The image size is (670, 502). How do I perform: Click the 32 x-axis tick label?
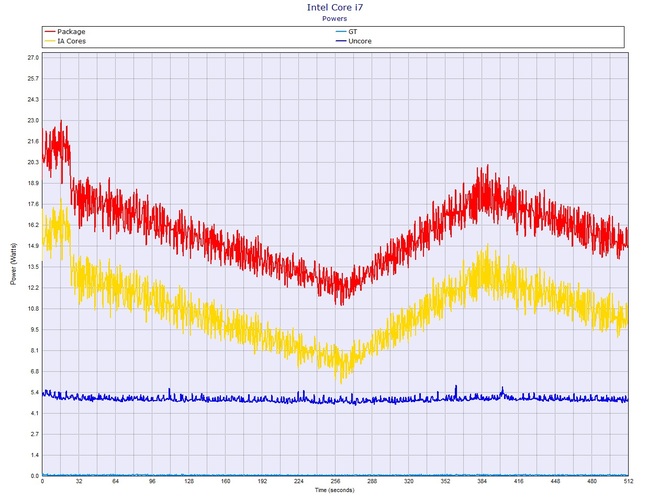[79, 481]
